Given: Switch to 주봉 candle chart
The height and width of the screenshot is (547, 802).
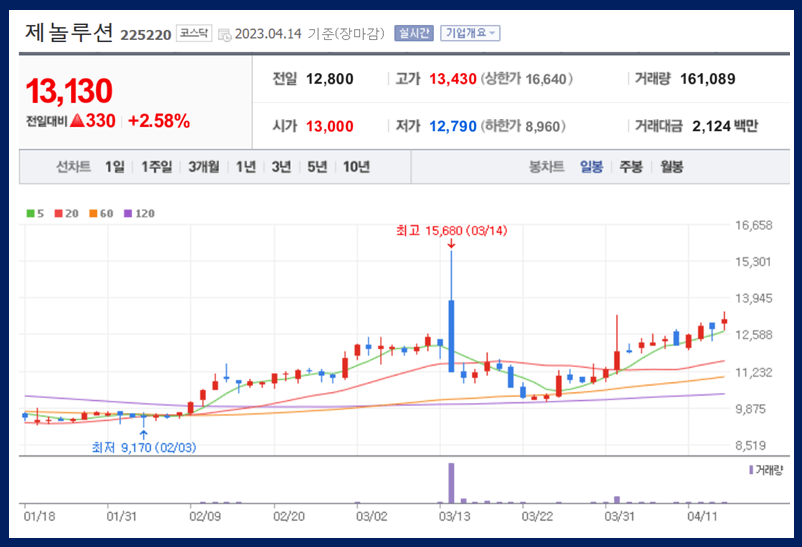Looking at the screenshot, I should tap(631, 167).
